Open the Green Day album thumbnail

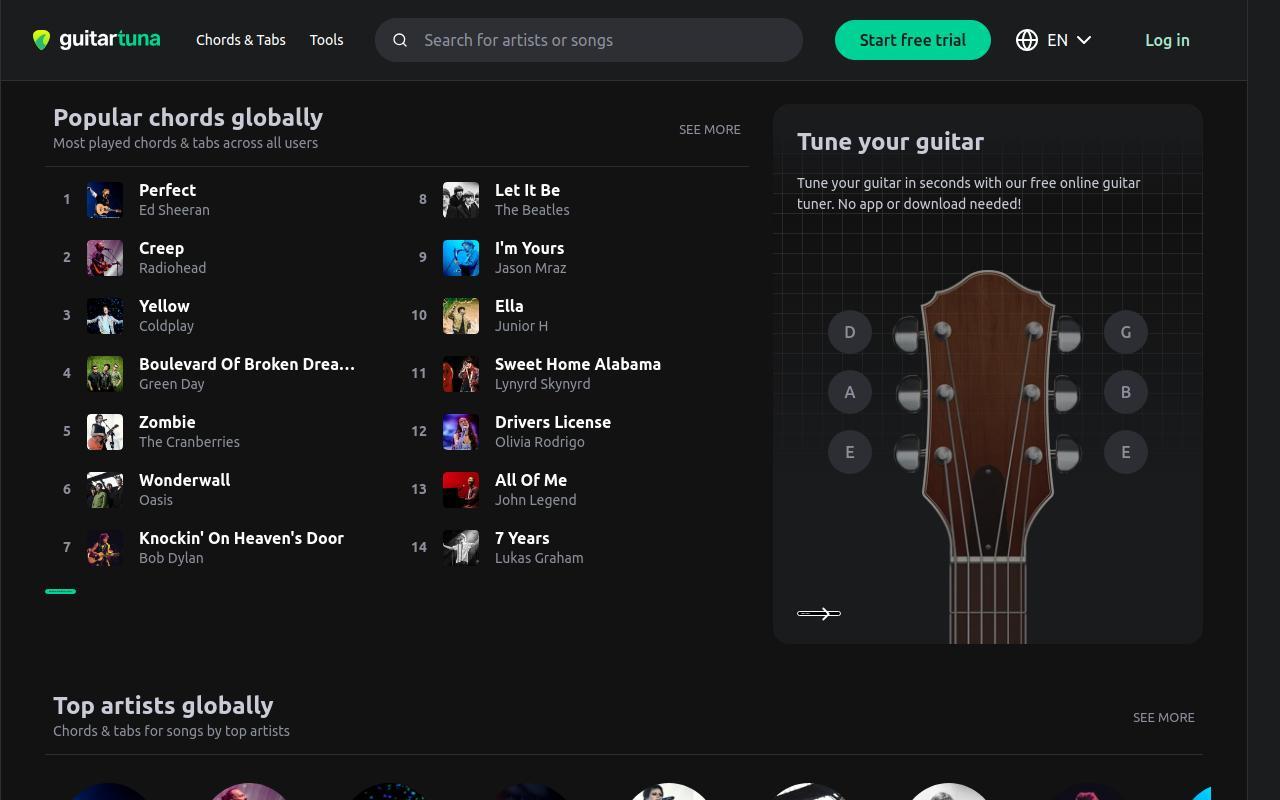(105, 374)
